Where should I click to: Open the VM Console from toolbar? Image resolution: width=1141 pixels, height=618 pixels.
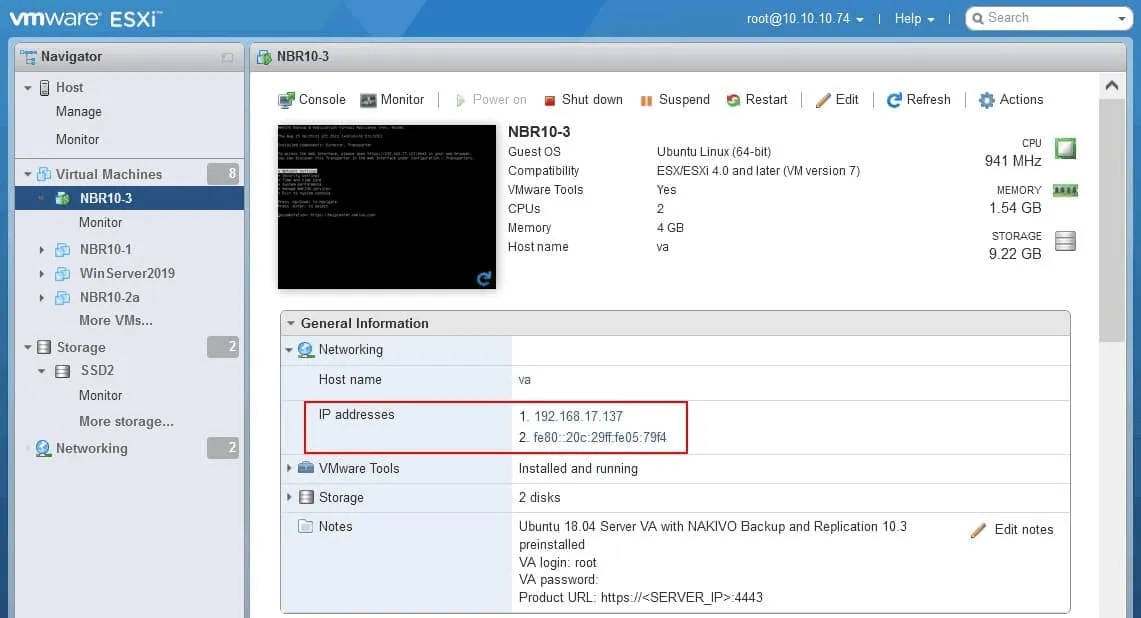(312, 100)
